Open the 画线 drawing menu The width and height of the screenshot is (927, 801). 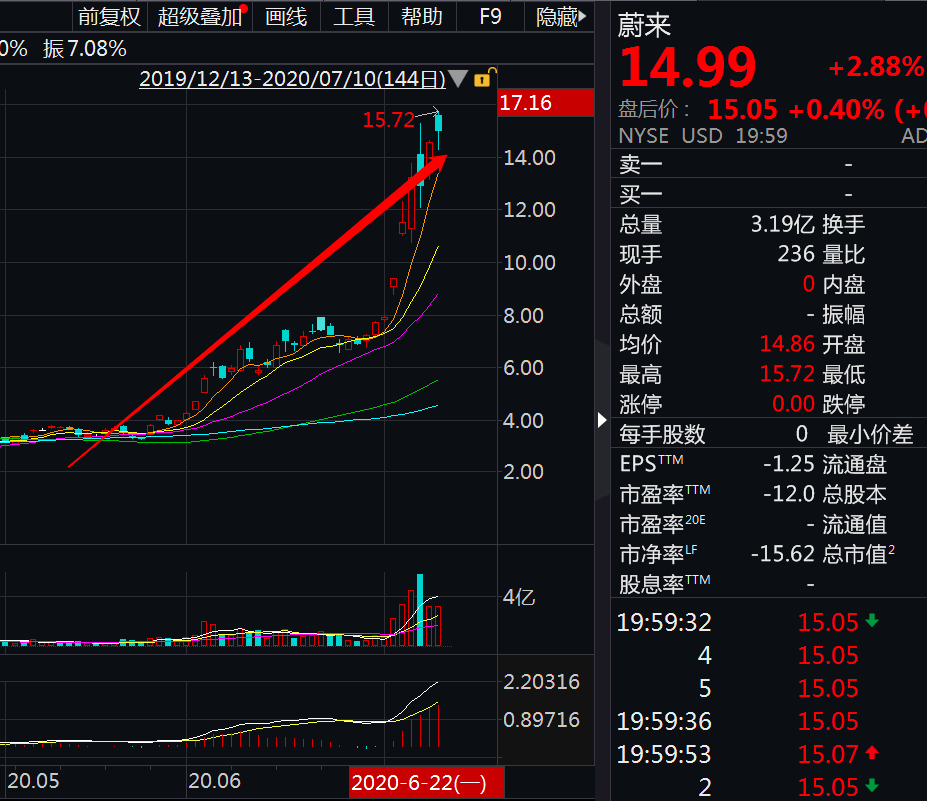286,17
